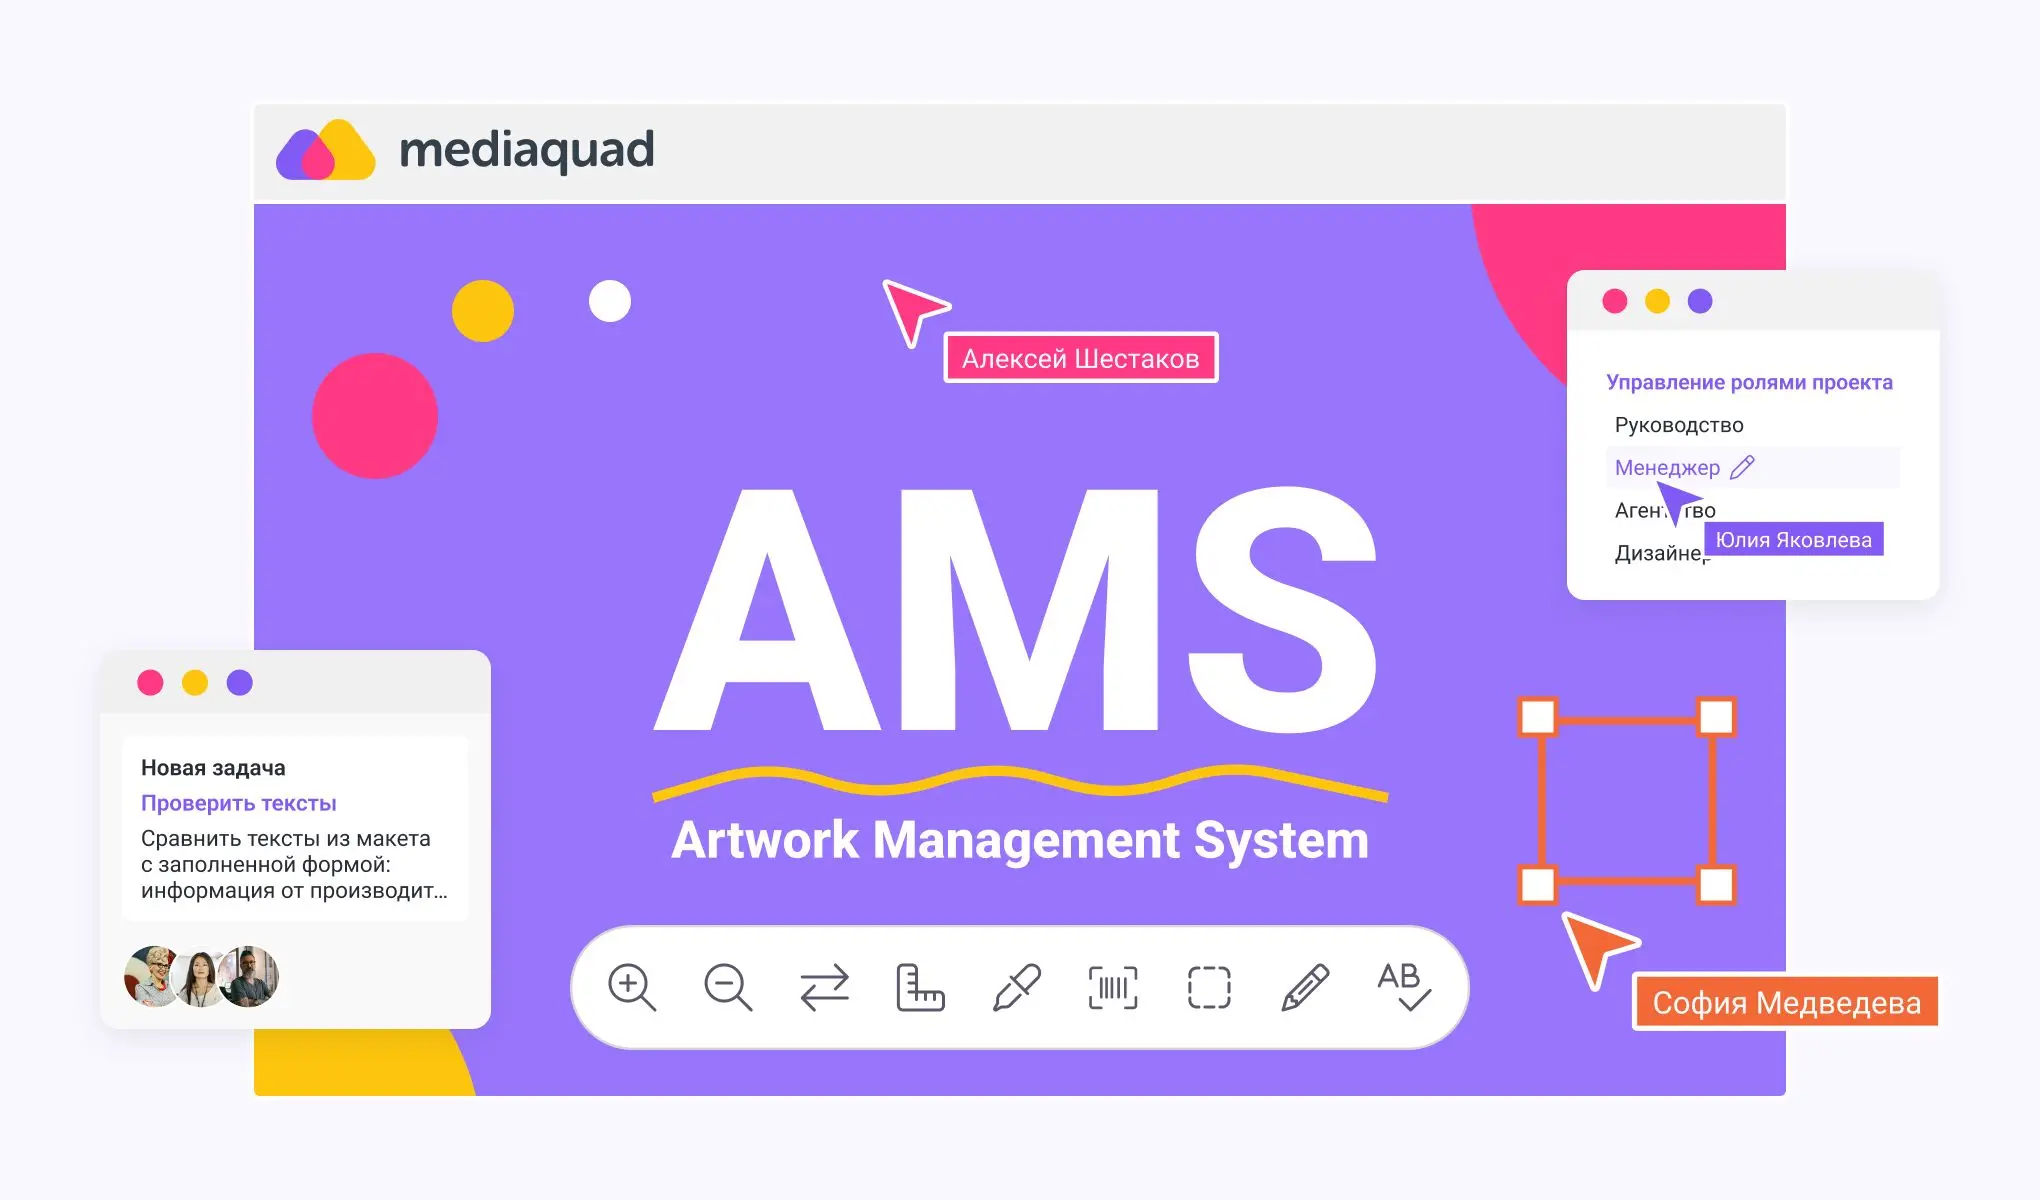Select the pencil annotation tool
Viewport: 2040px width, 1200px height.
pos(1305,988)
